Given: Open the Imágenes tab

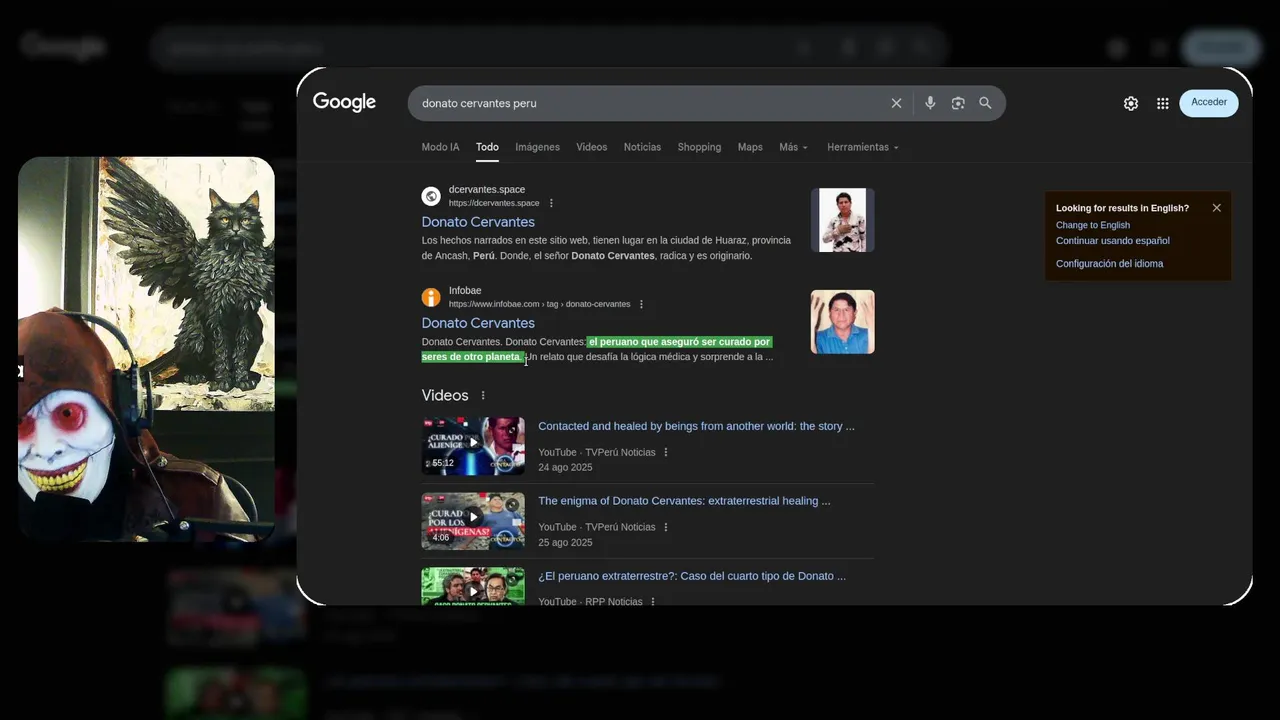Looking at the screenshot, I should [x=537, y=147].
